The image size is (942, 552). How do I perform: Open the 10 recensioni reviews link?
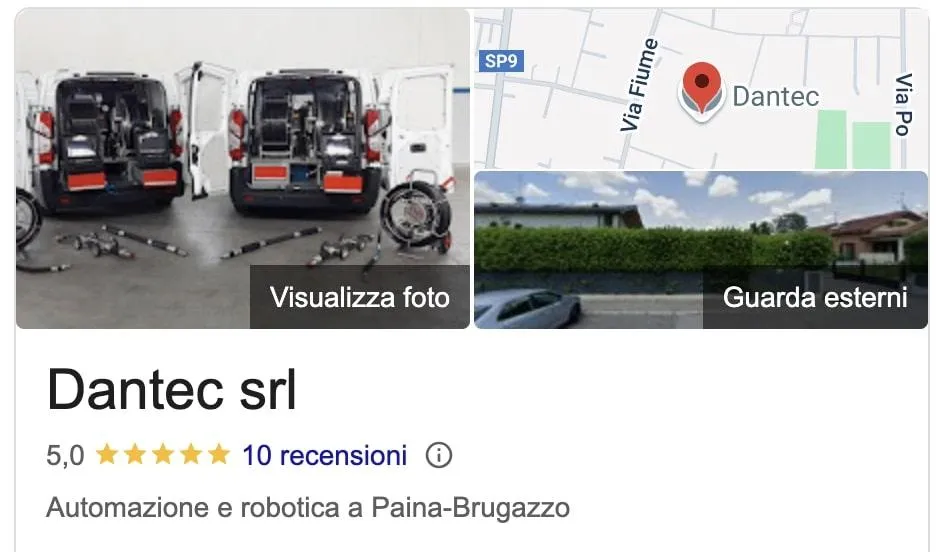click(x=324, y=455)
